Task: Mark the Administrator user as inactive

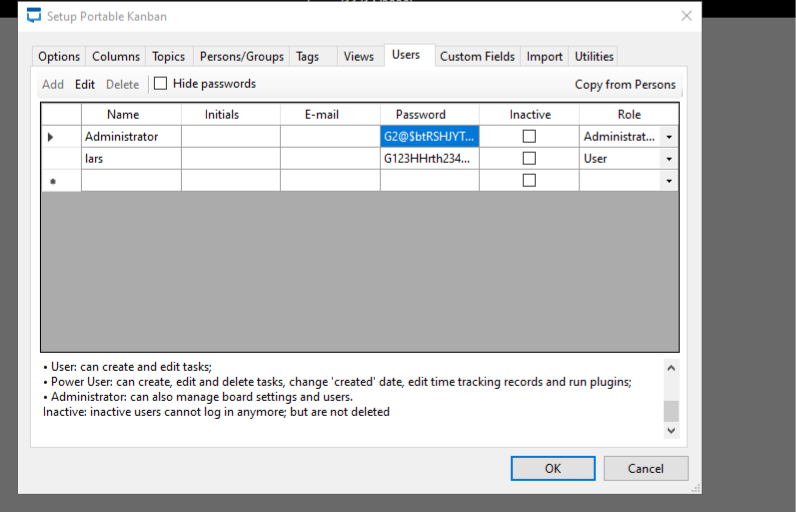Action: (x=529, y=136)
